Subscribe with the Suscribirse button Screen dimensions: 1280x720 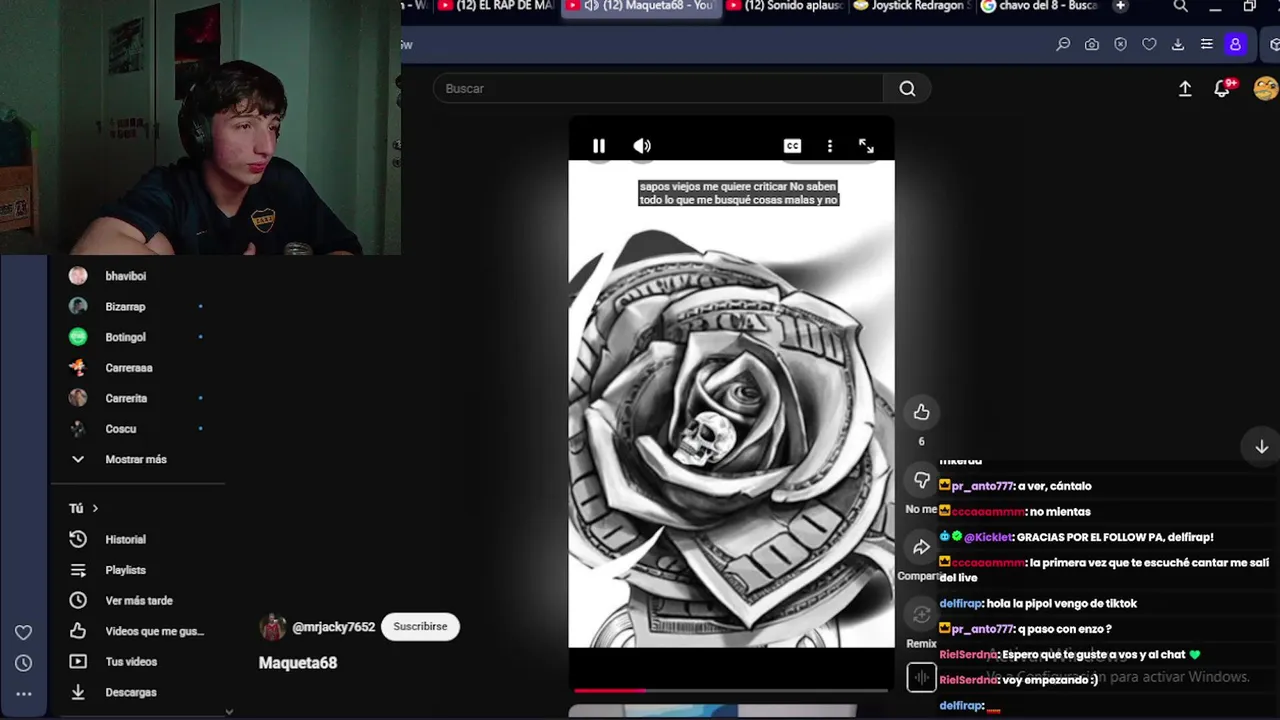click(420, 627)
